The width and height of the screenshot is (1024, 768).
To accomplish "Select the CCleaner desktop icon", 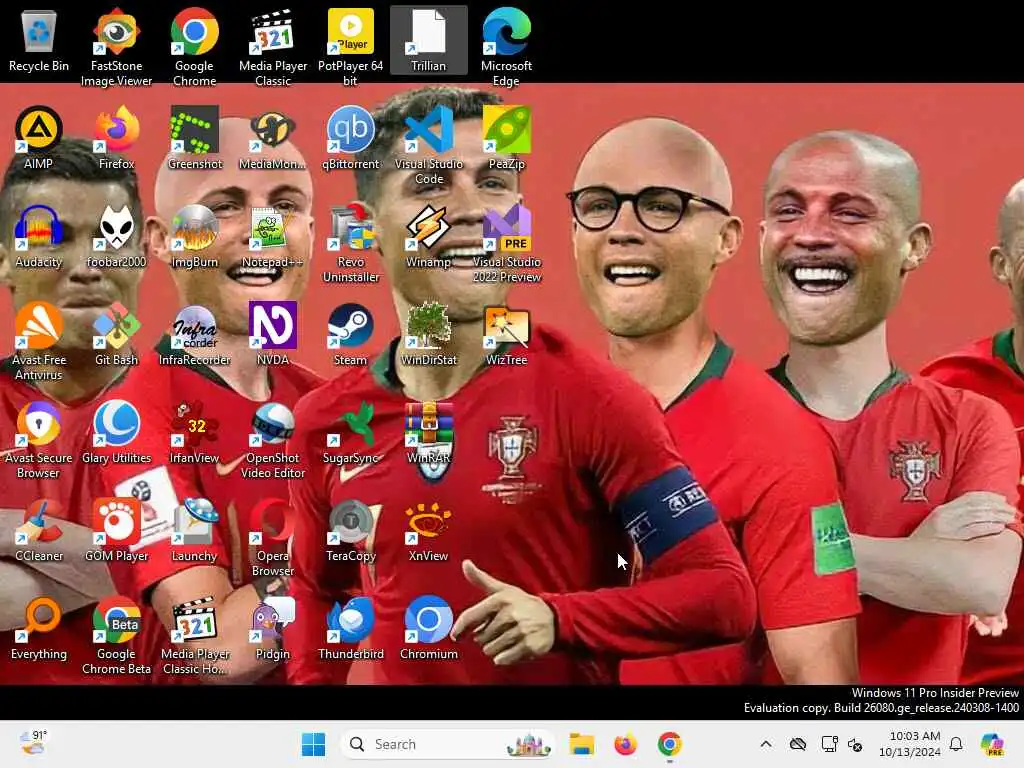I will [39, 530].
